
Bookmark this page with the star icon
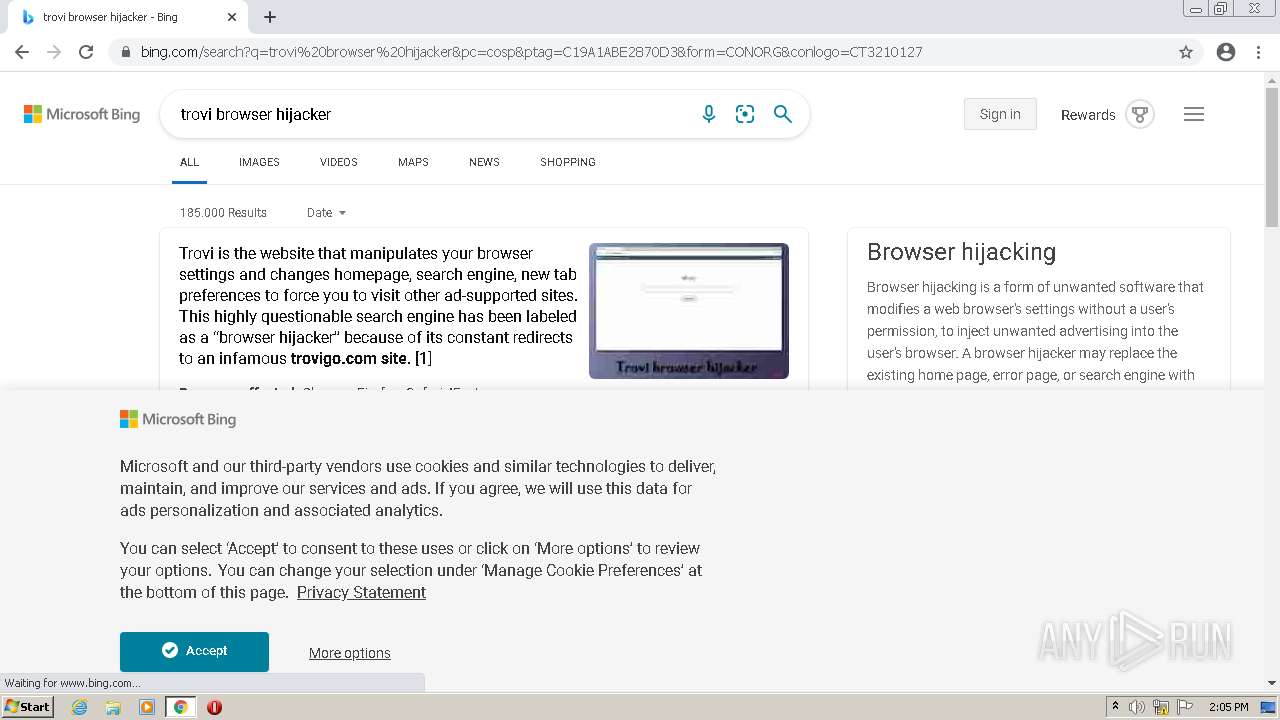(1186, 52)
